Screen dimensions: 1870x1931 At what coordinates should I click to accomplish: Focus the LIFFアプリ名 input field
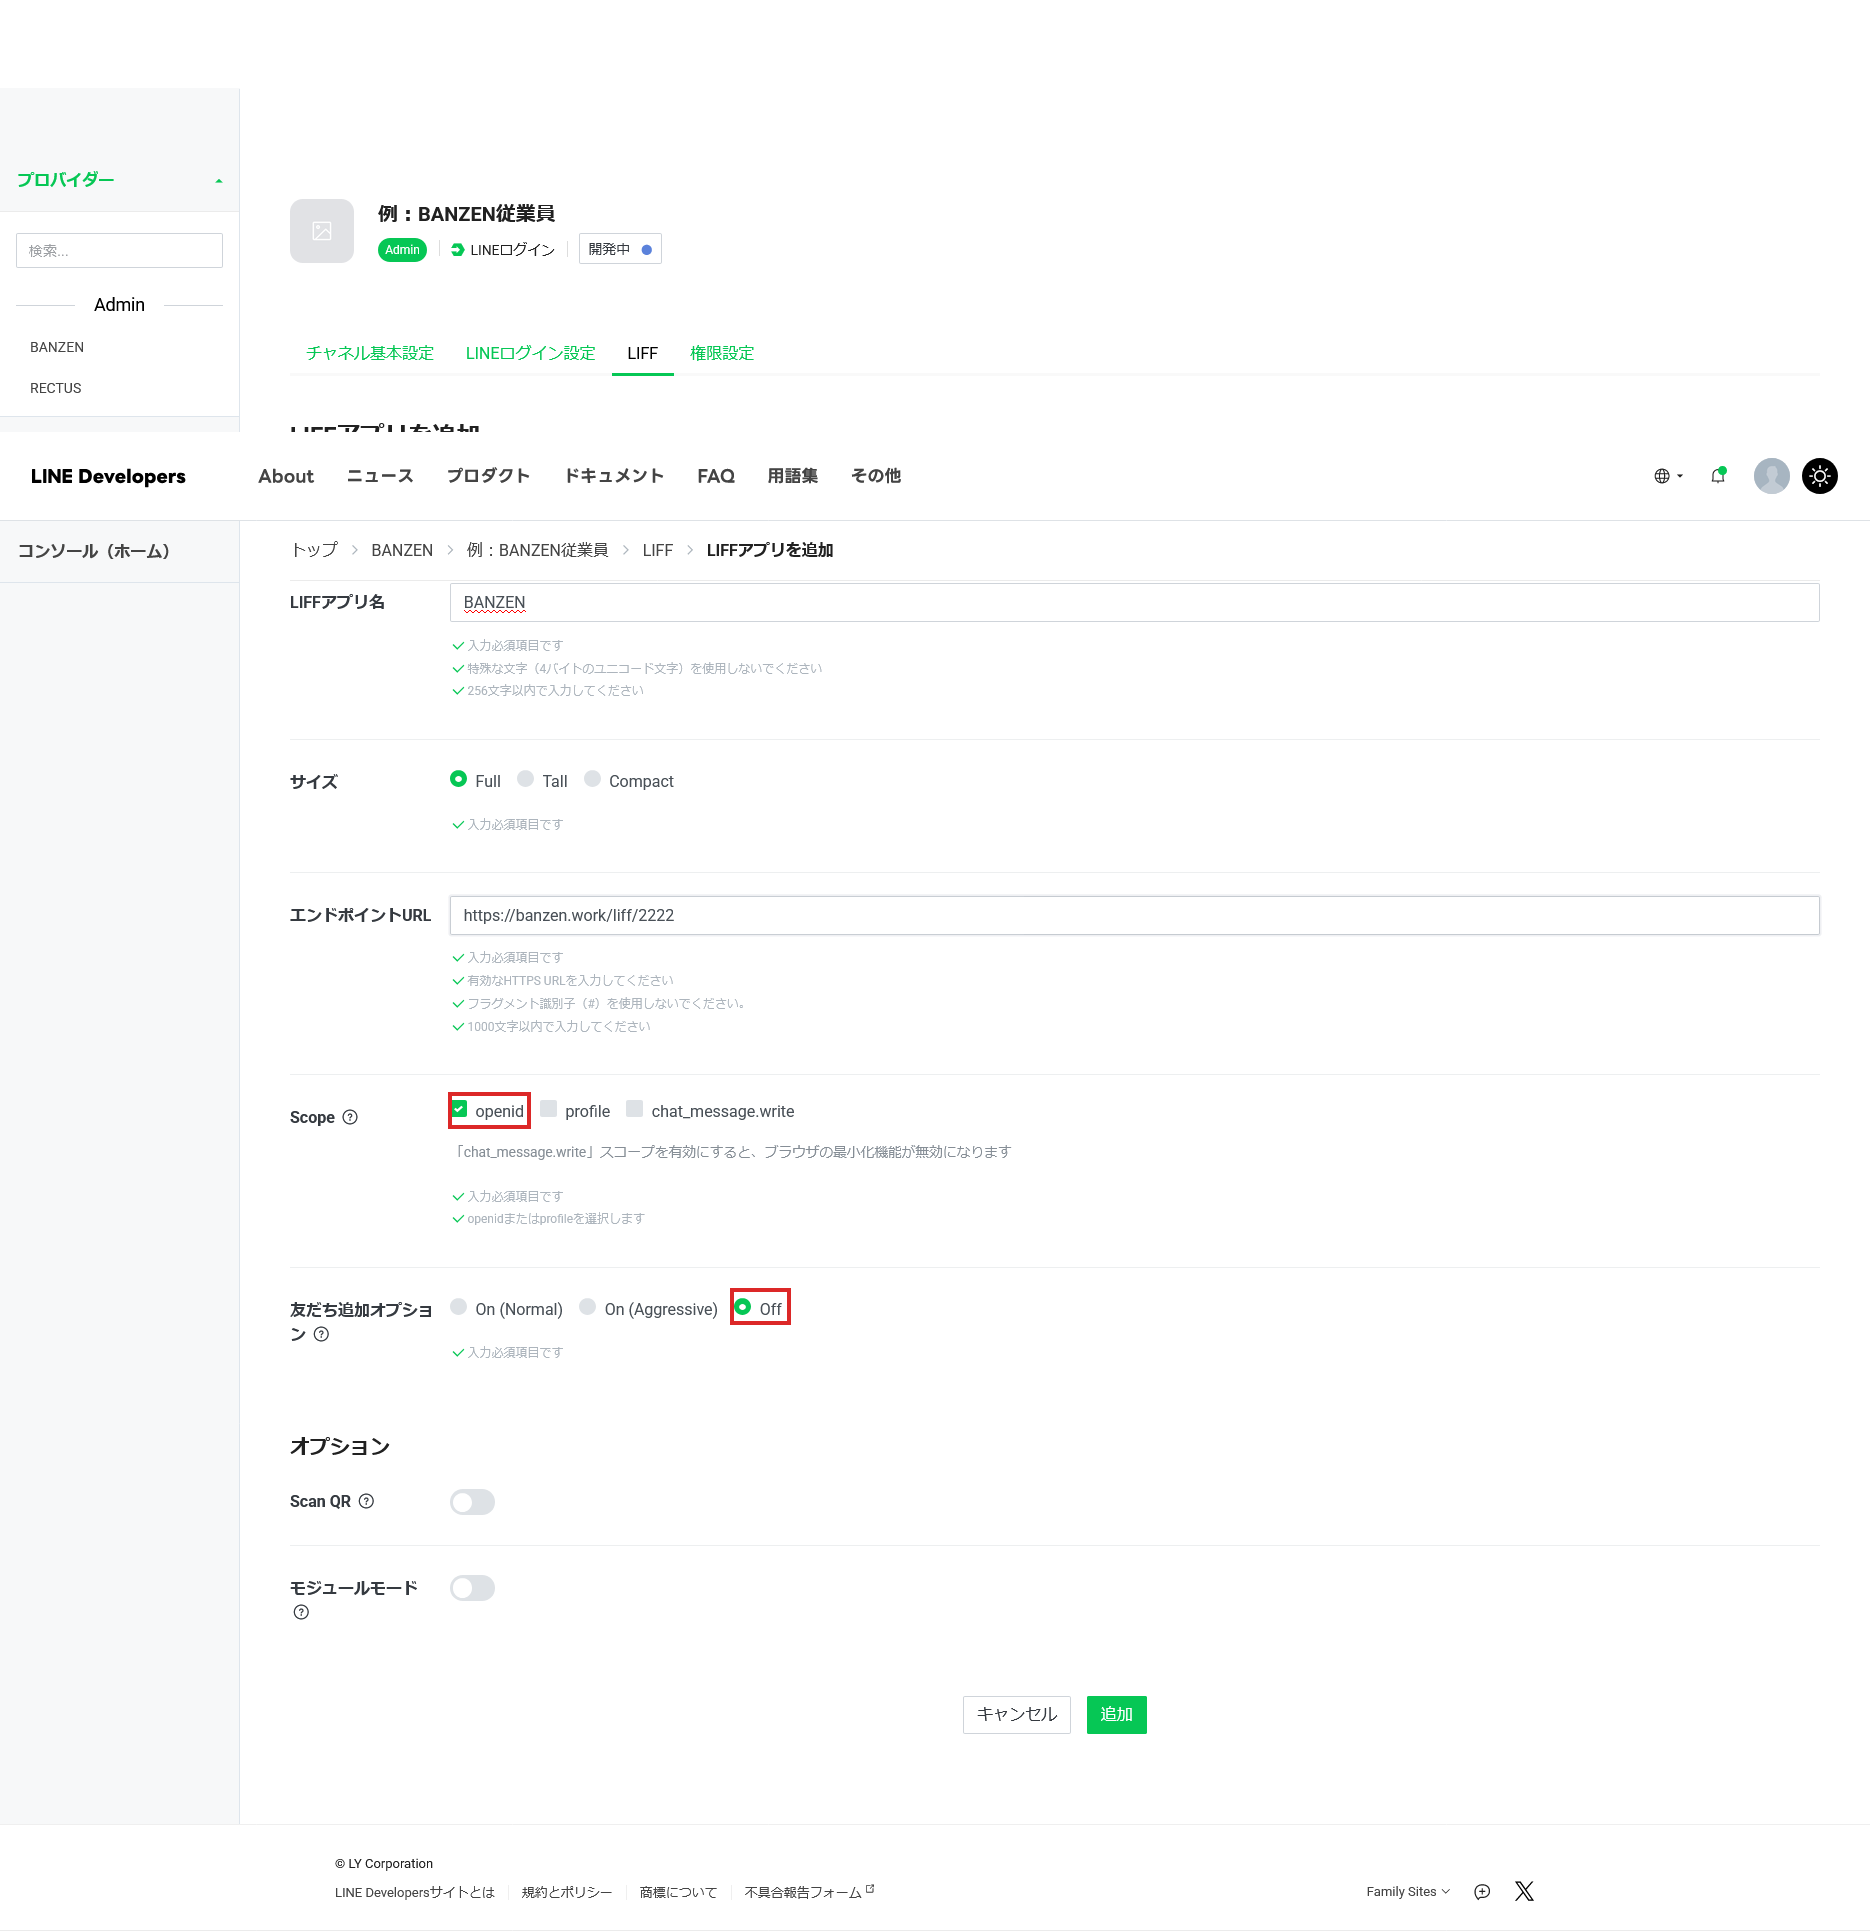(x=1134, y=602)
